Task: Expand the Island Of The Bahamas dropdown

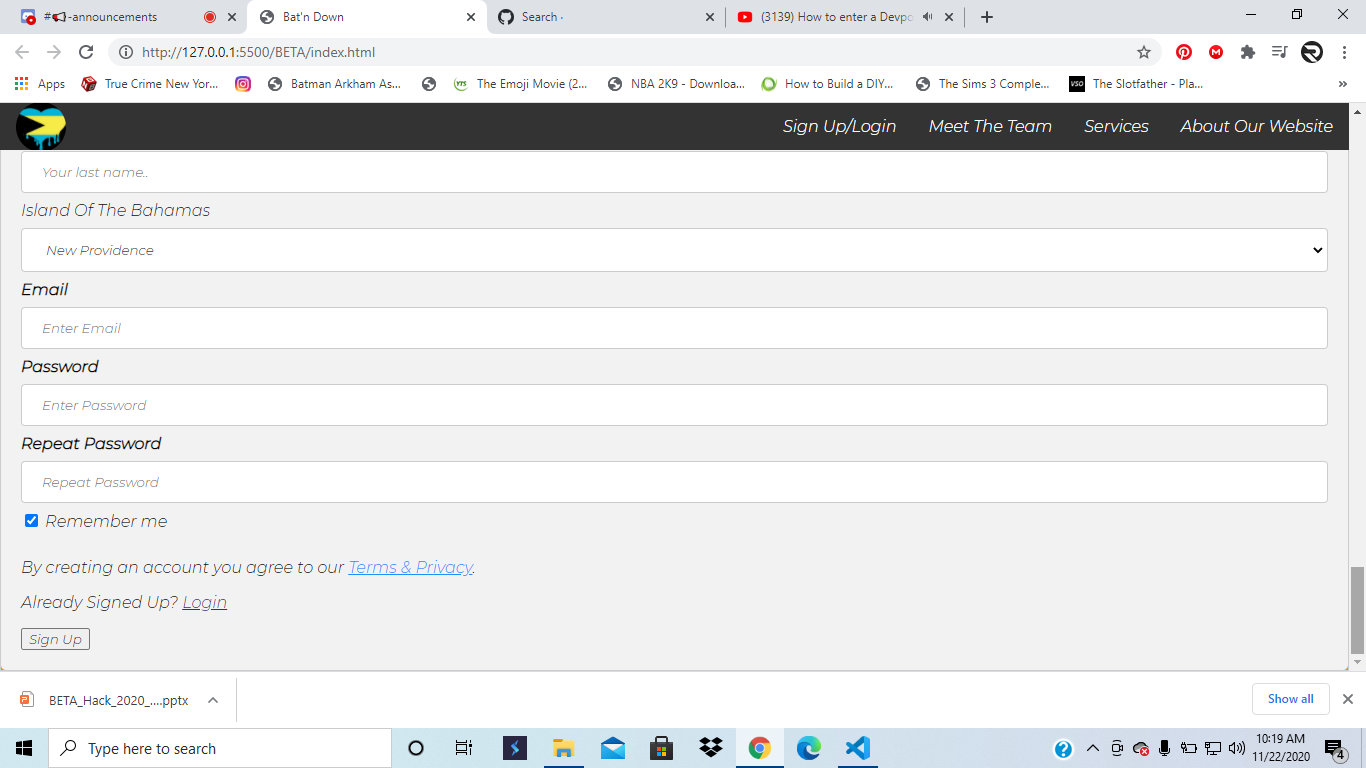Action: [x=674, y=250]
